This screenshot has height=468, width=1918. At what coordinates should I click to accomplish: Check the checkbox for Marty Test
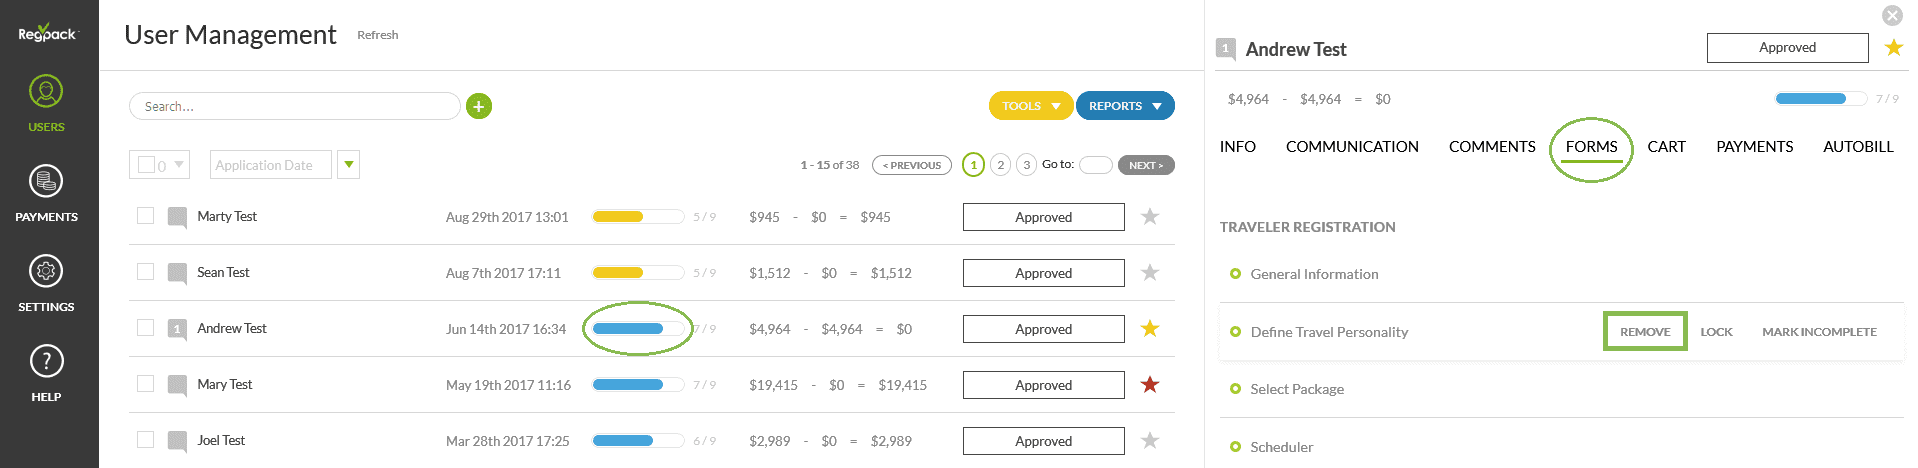click(146, 216)
